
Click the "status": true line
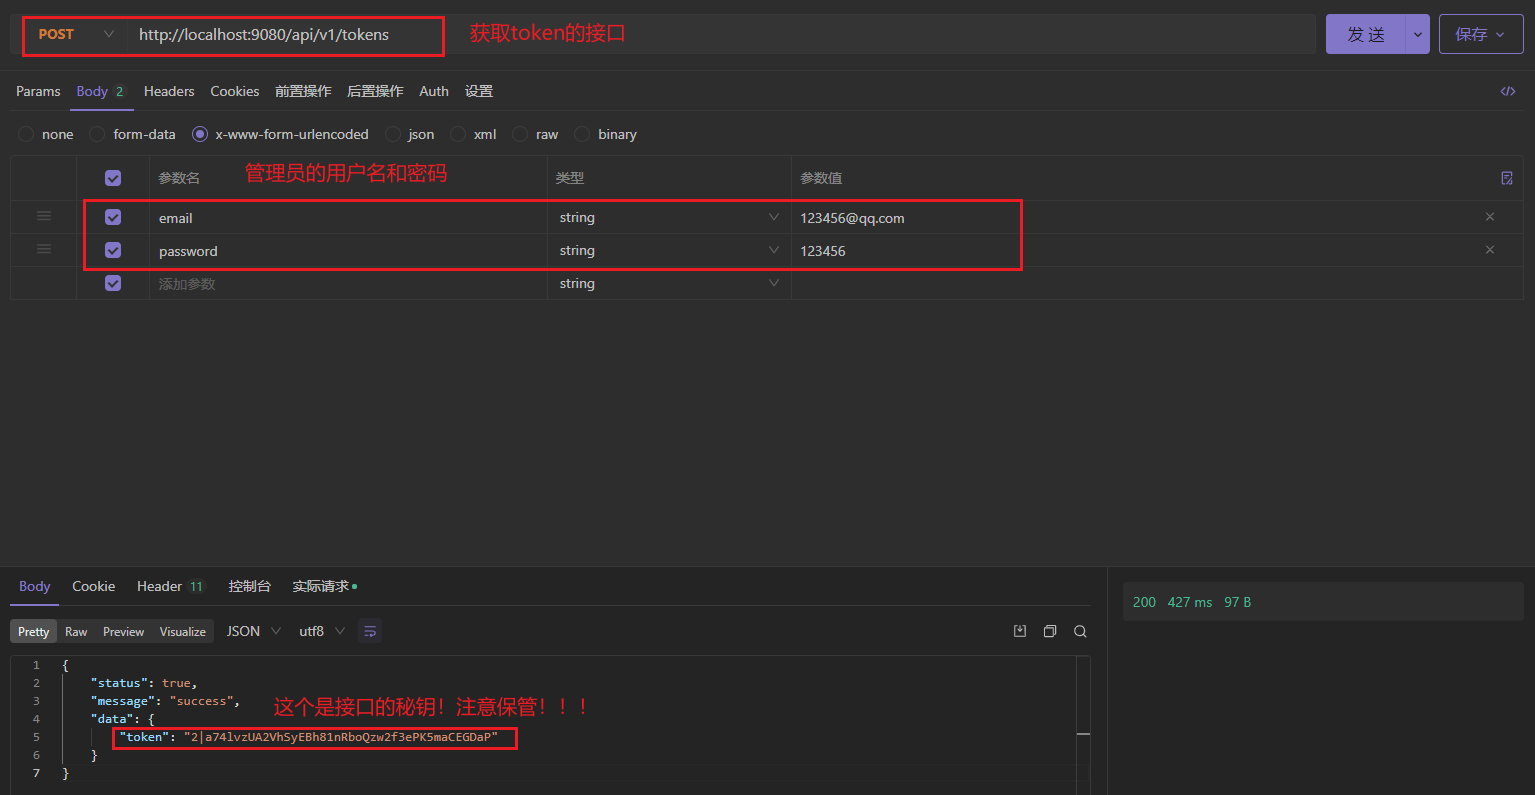(x=143, y=683)
